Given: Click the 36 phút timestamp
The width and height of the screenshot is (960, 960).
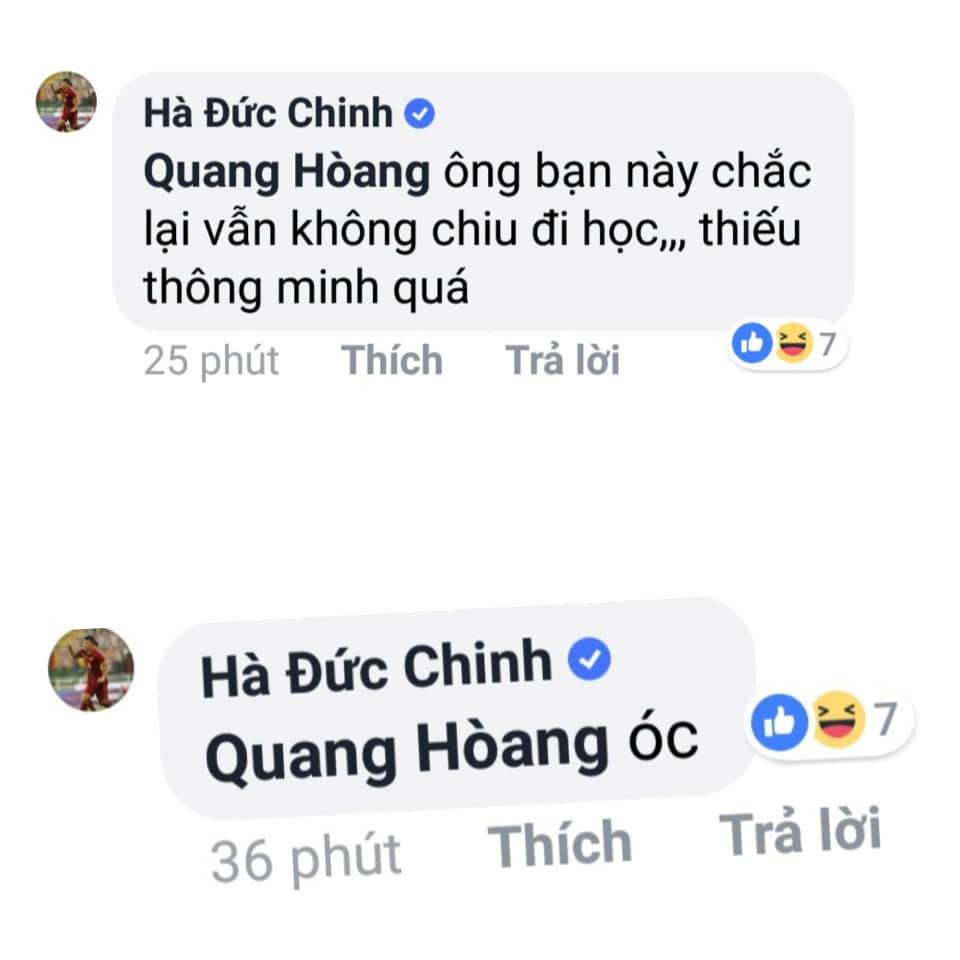Looking at the screenshot, I should coord(306,858).
